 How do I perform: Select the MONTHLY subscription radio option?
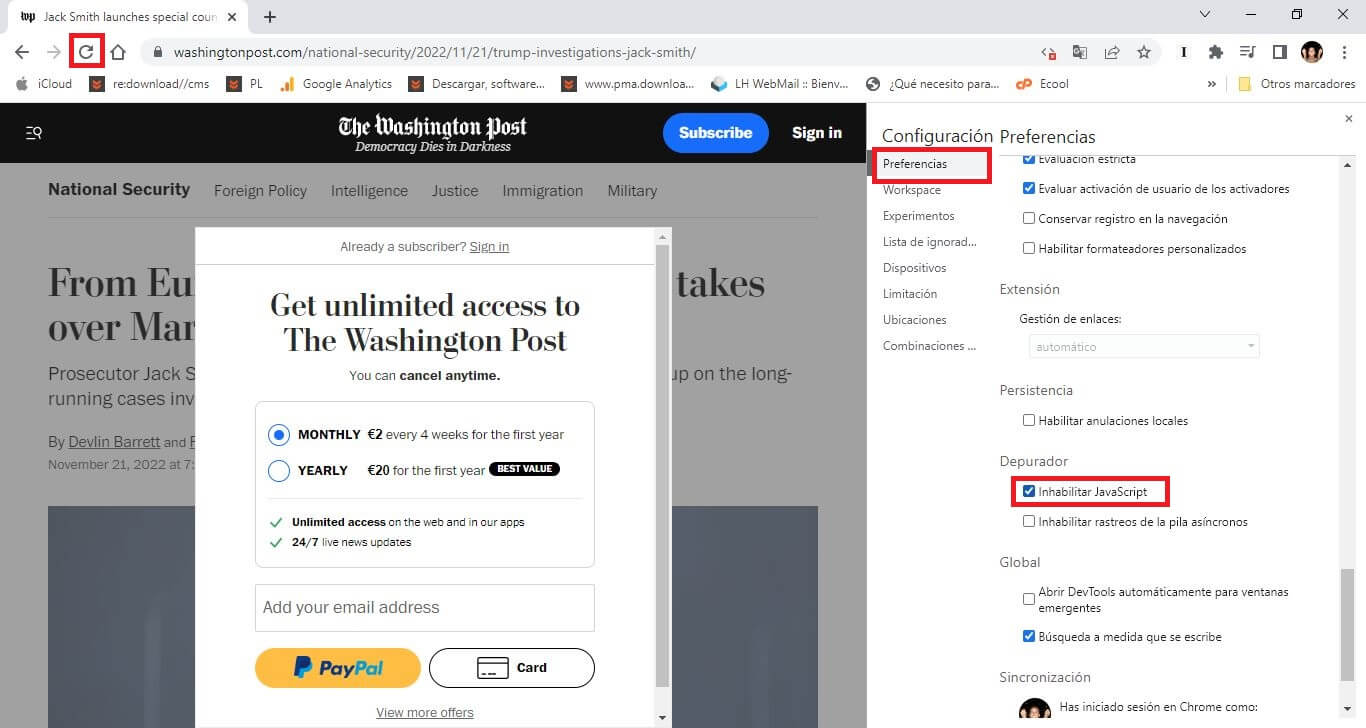pyautogui.click(x=279, y=435)
